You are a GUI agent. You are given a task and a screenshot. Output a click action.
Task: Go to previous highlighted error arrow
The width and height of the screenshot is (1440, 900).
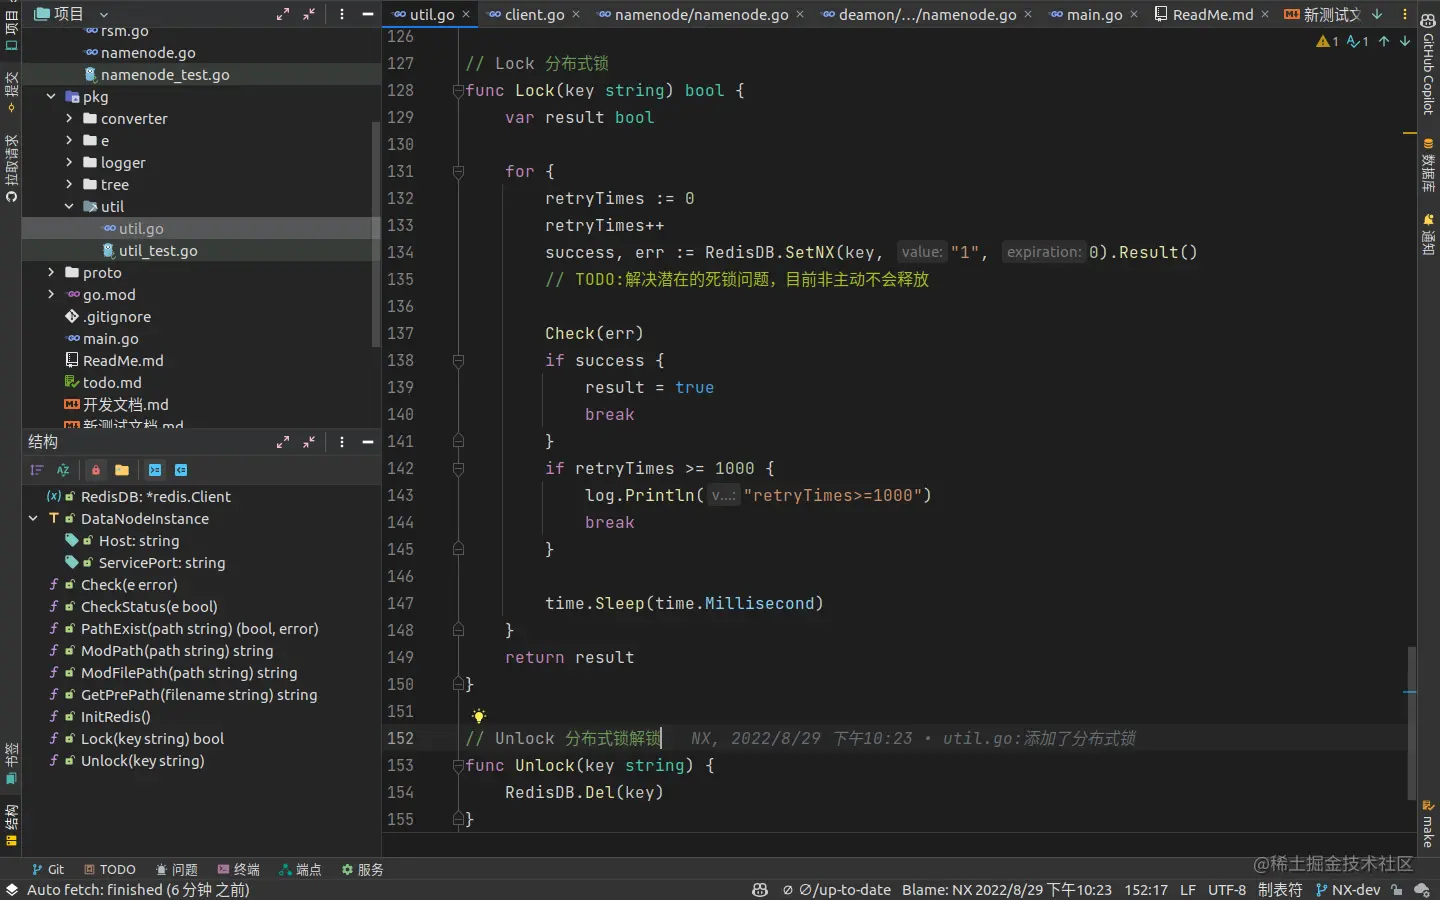(1384, 41)
